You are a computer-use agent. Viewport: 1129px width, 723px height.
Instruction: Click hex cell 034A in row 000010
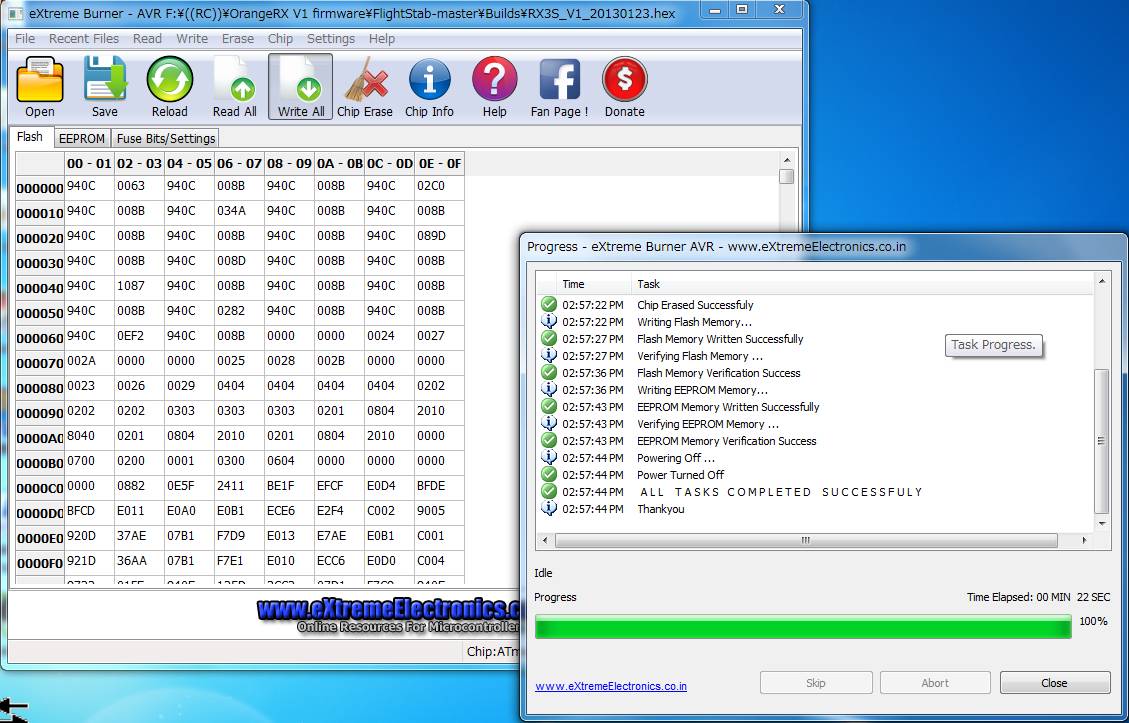[x=239, y=212]
